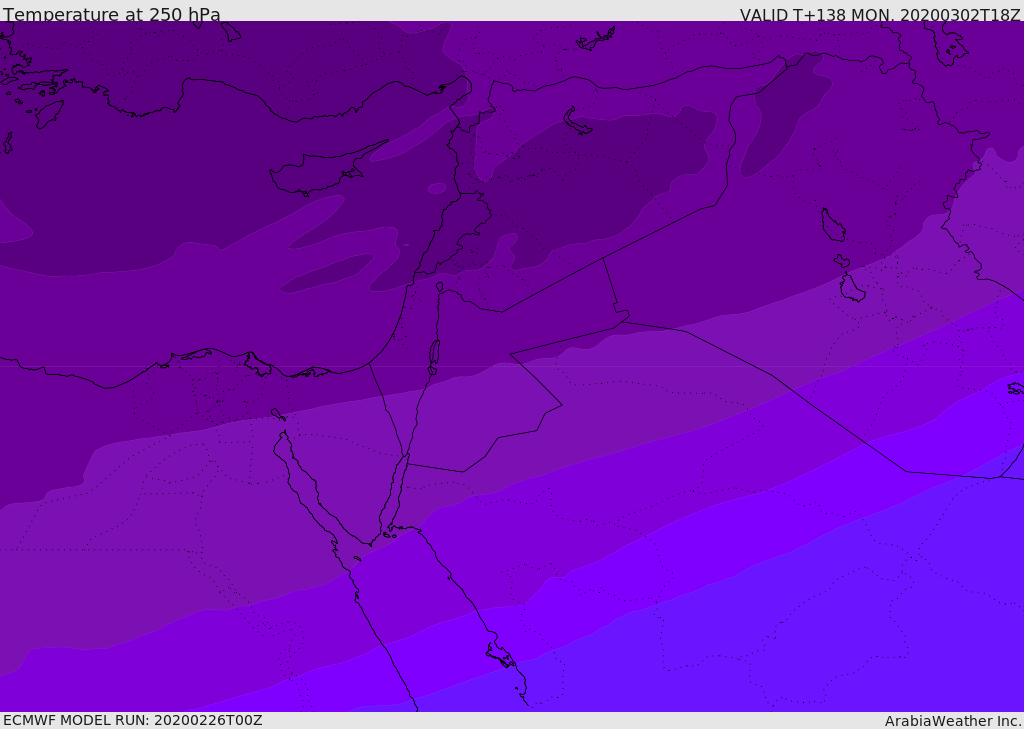Viewport: 1024px width, 729px height.
Task: Click the small dark contour patch off Egypt's coast
Action: click(x=327, y=273)
